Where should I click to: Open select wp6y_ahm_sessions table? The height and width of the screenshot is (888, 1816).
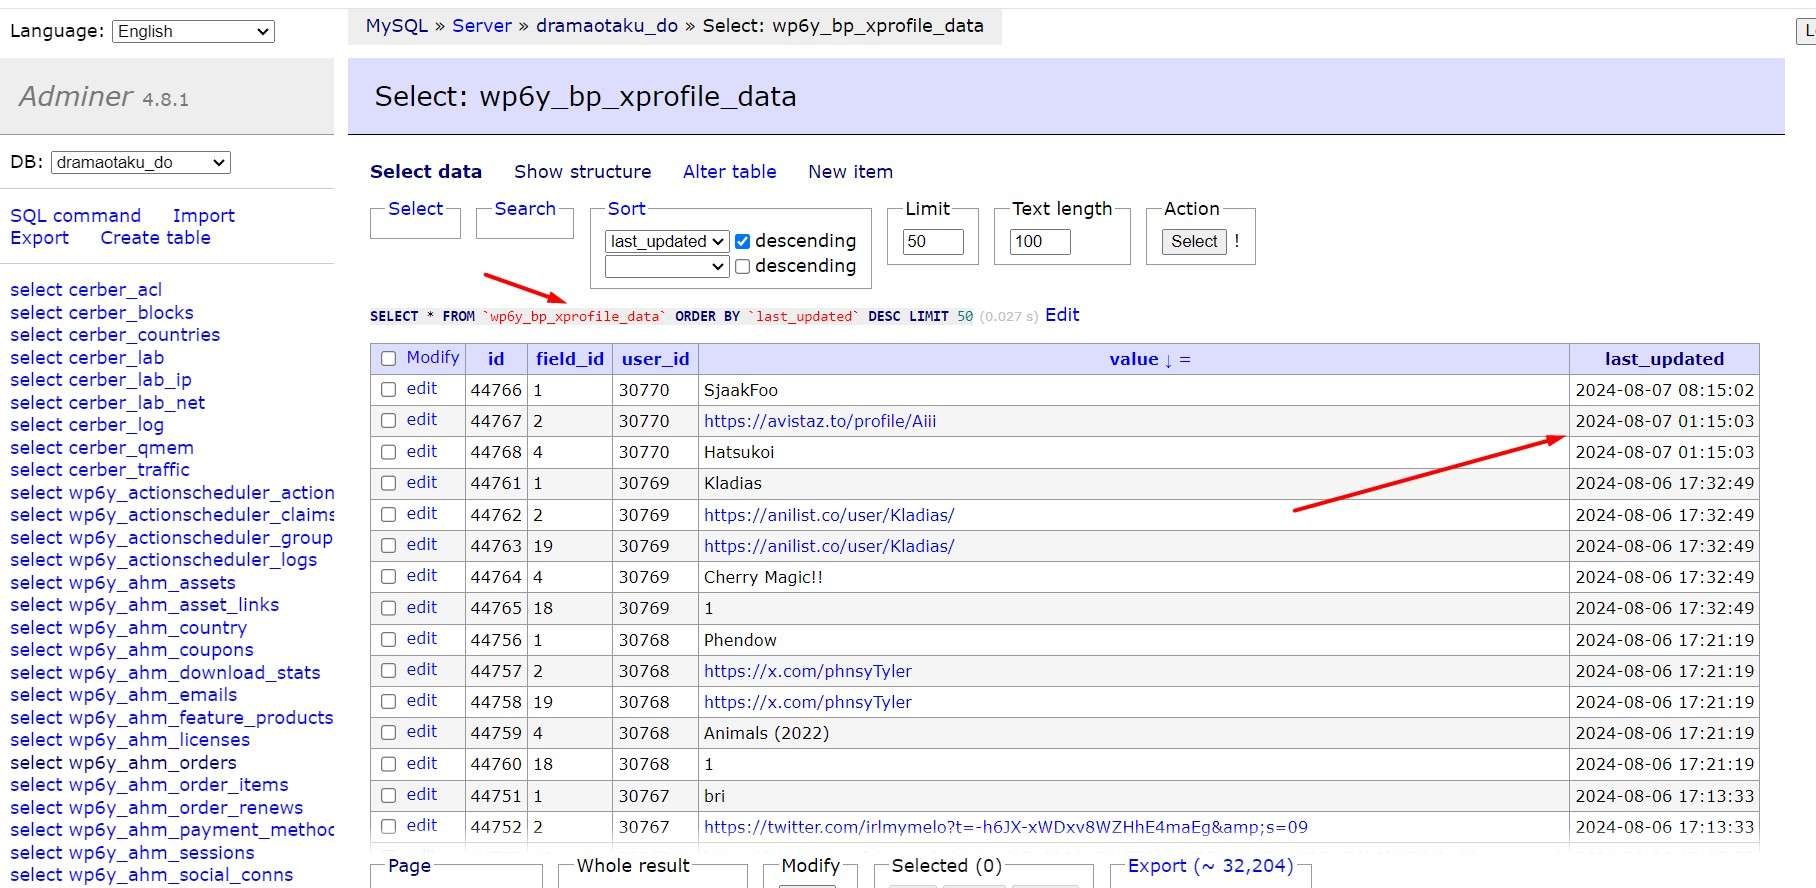pyautogui.click(x=132, y=853)
